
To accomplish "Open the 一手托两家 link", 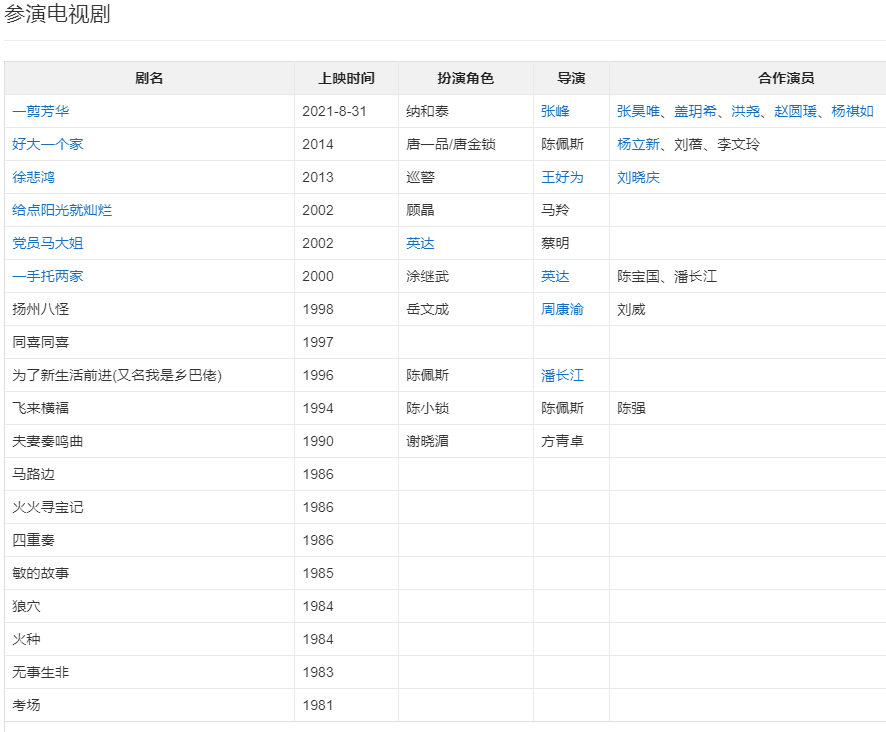I will (47, 276).
